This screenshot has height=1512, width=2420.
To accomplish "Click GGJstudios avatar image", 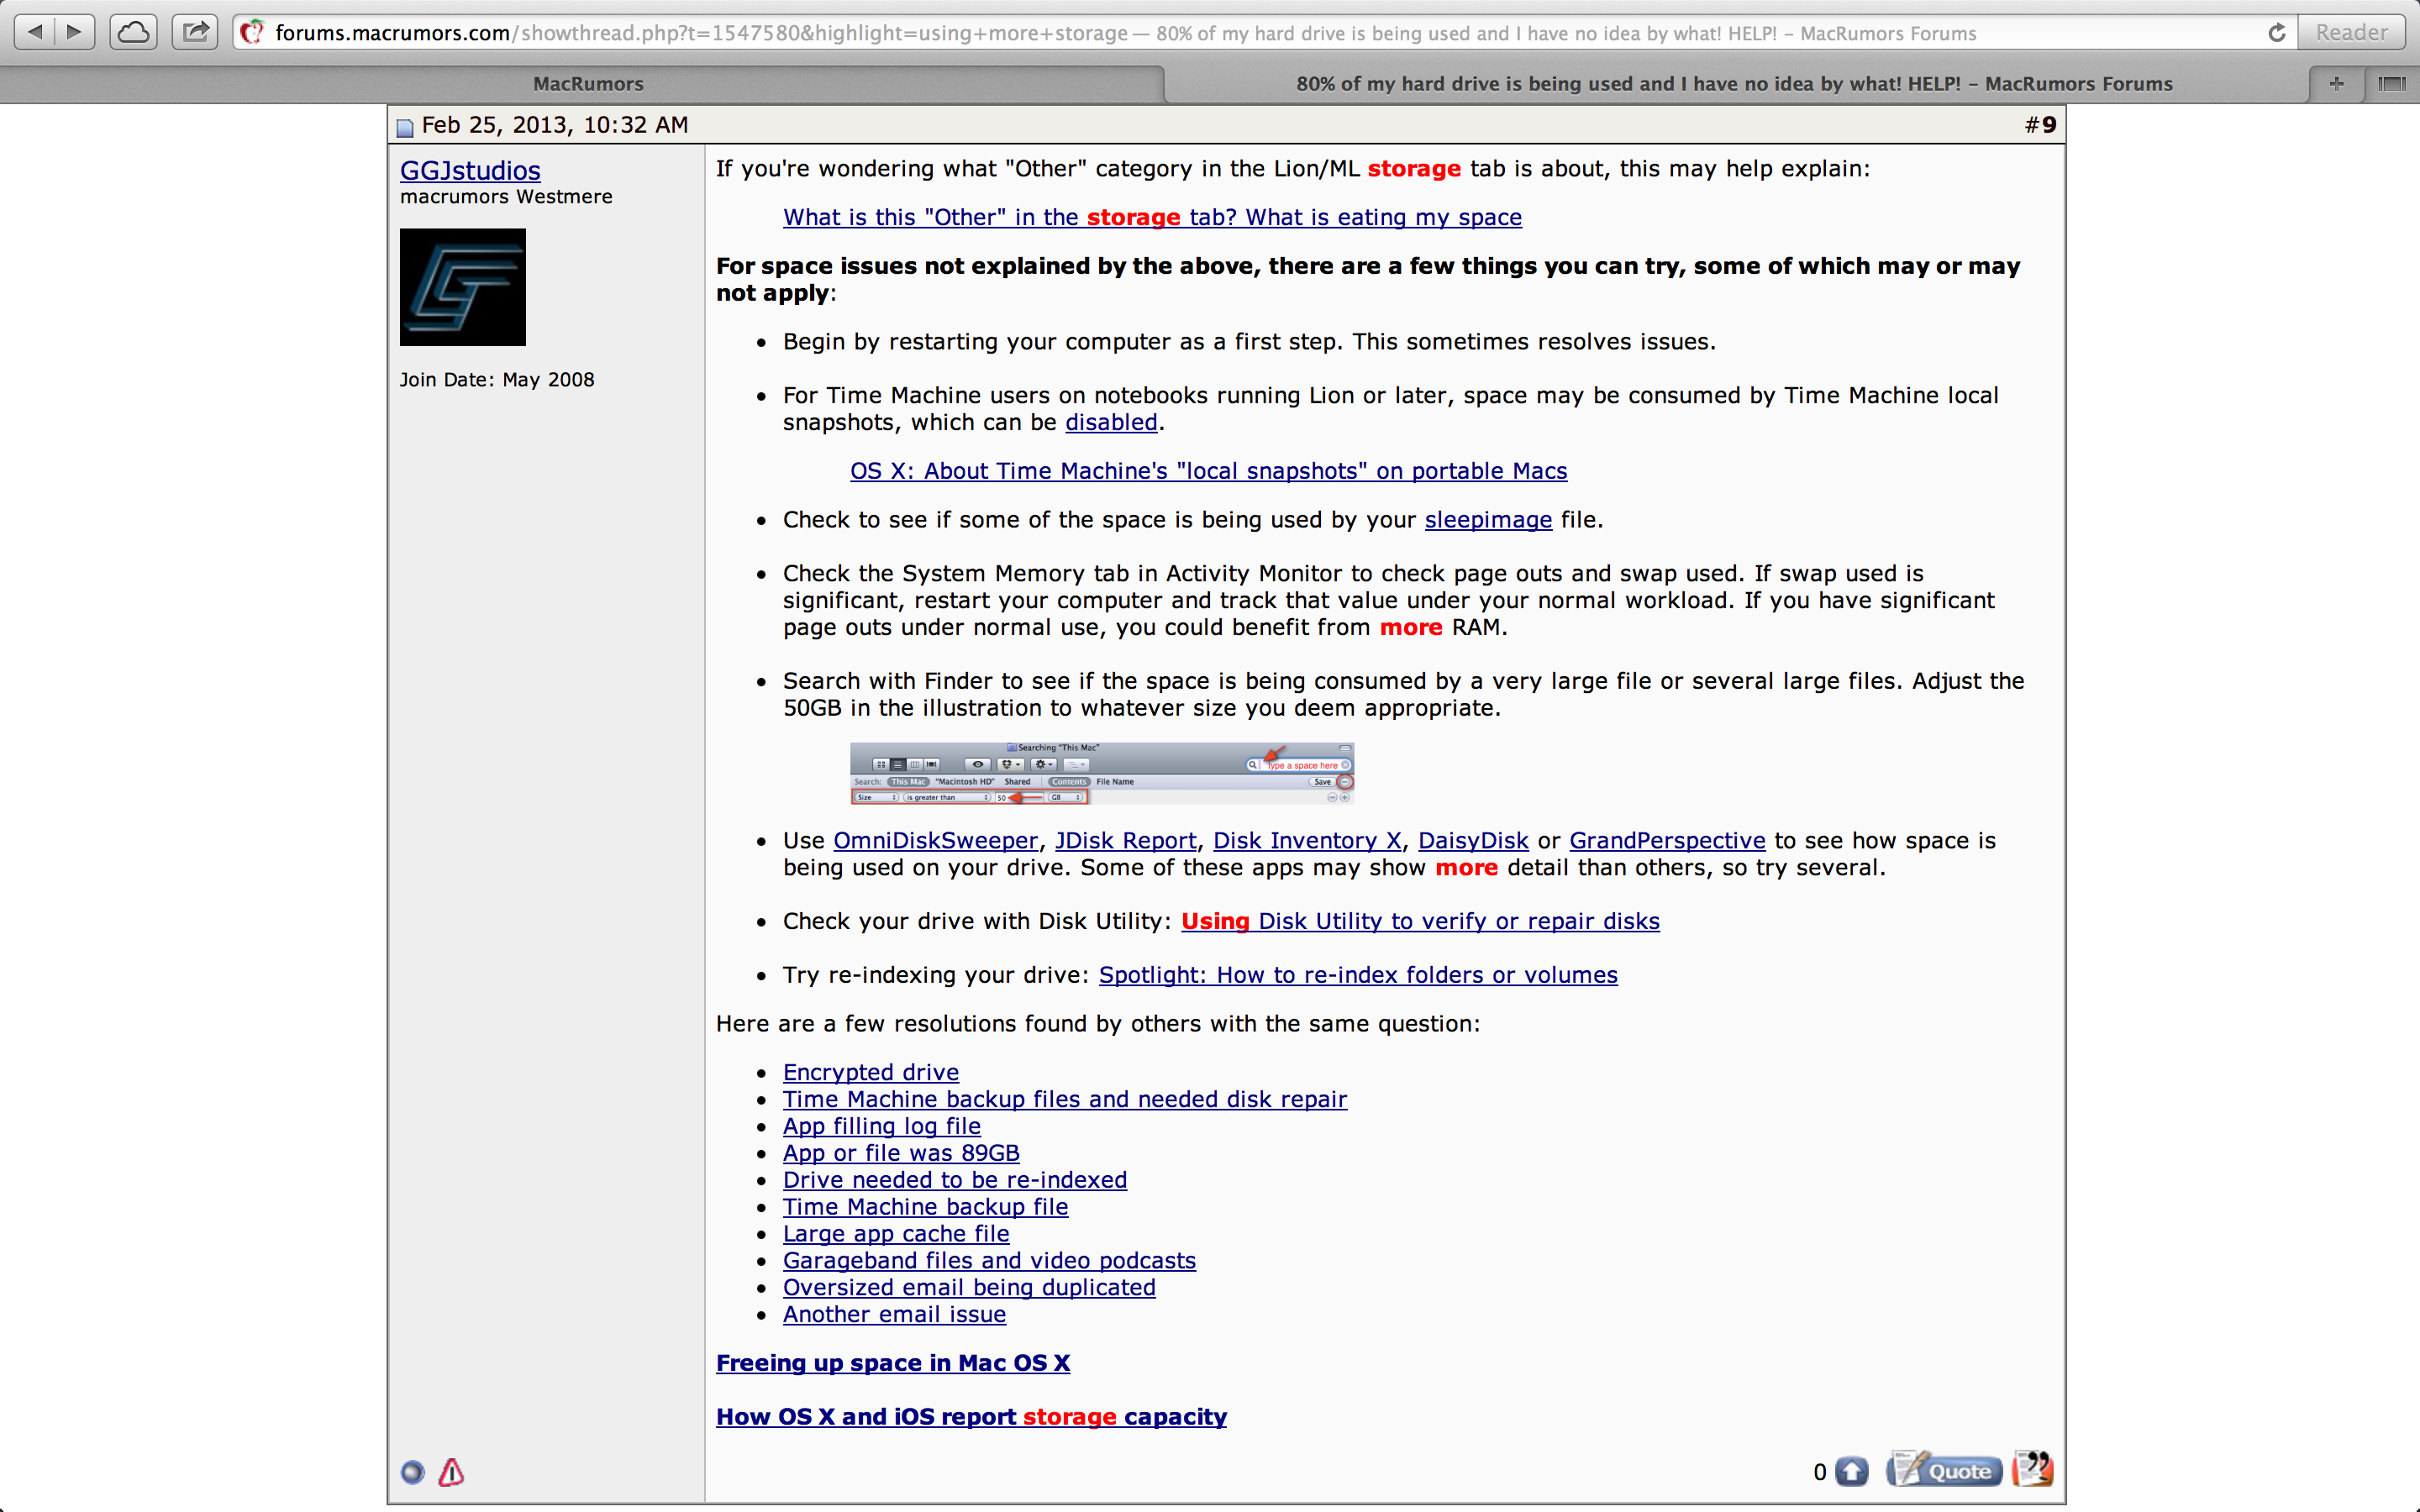I will 463,287.
